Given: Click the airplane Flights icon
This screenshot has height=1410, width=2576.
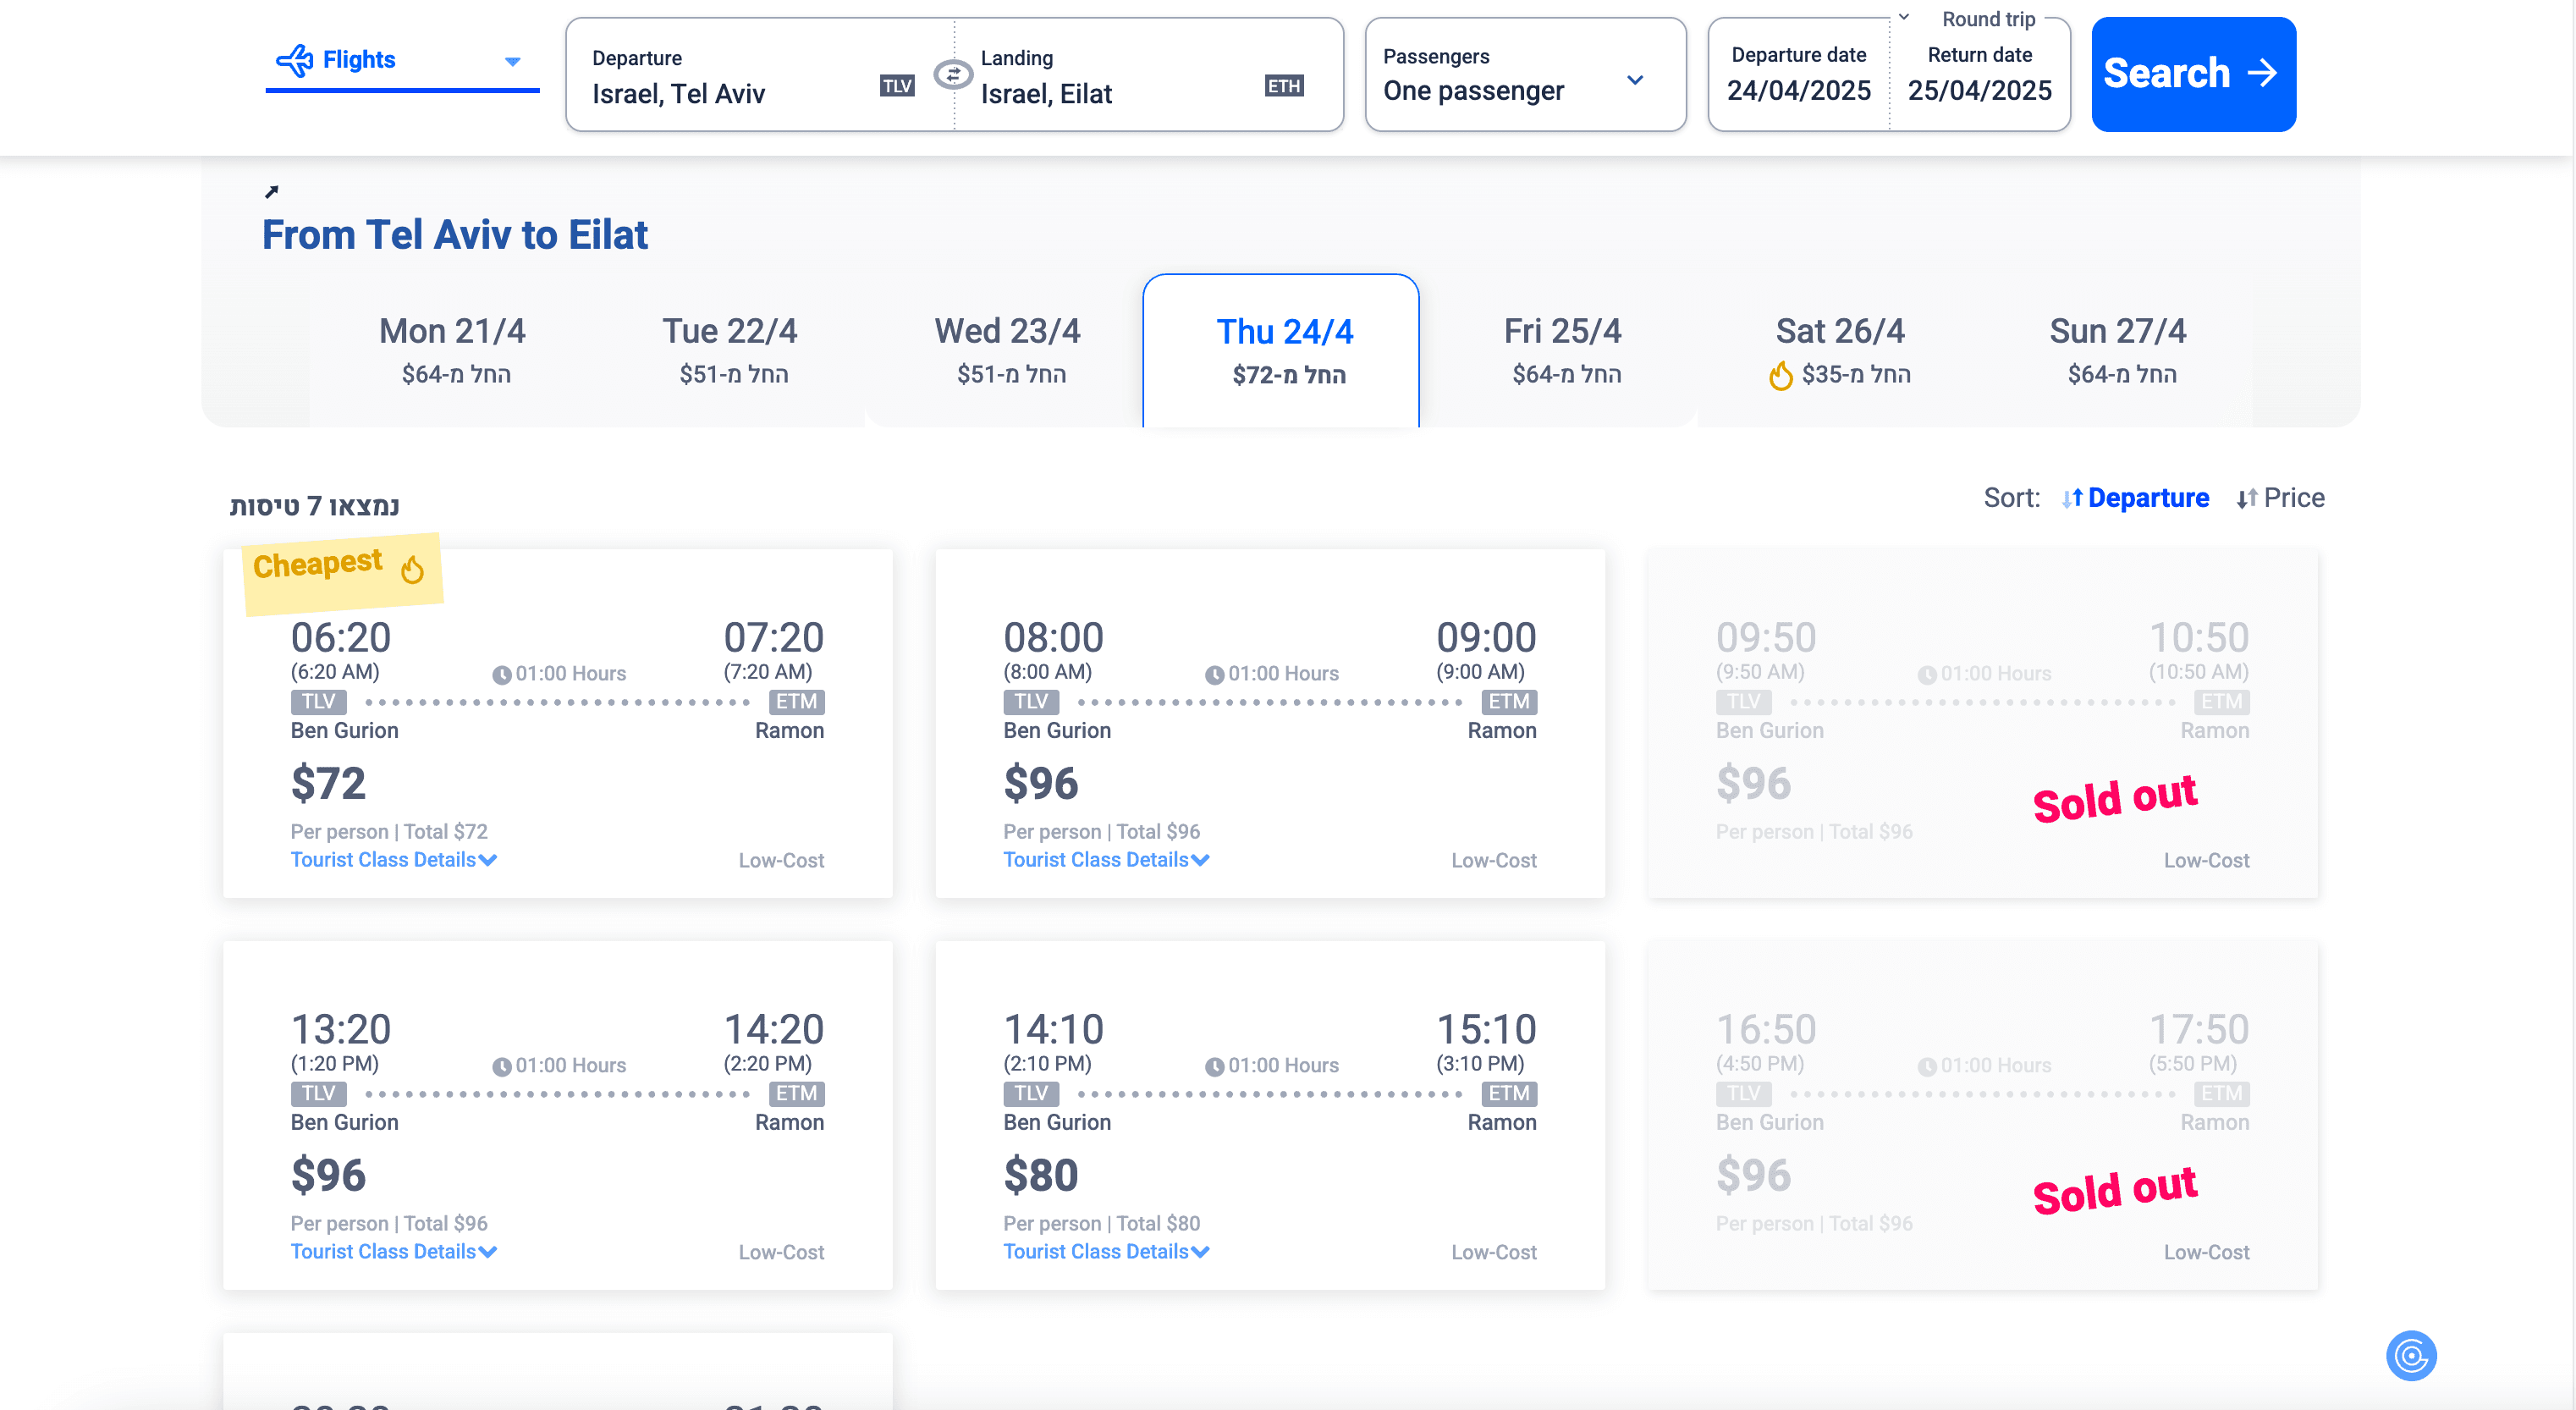Looking at the screenshot, I should pyautogui.click(x=294, y=60).
